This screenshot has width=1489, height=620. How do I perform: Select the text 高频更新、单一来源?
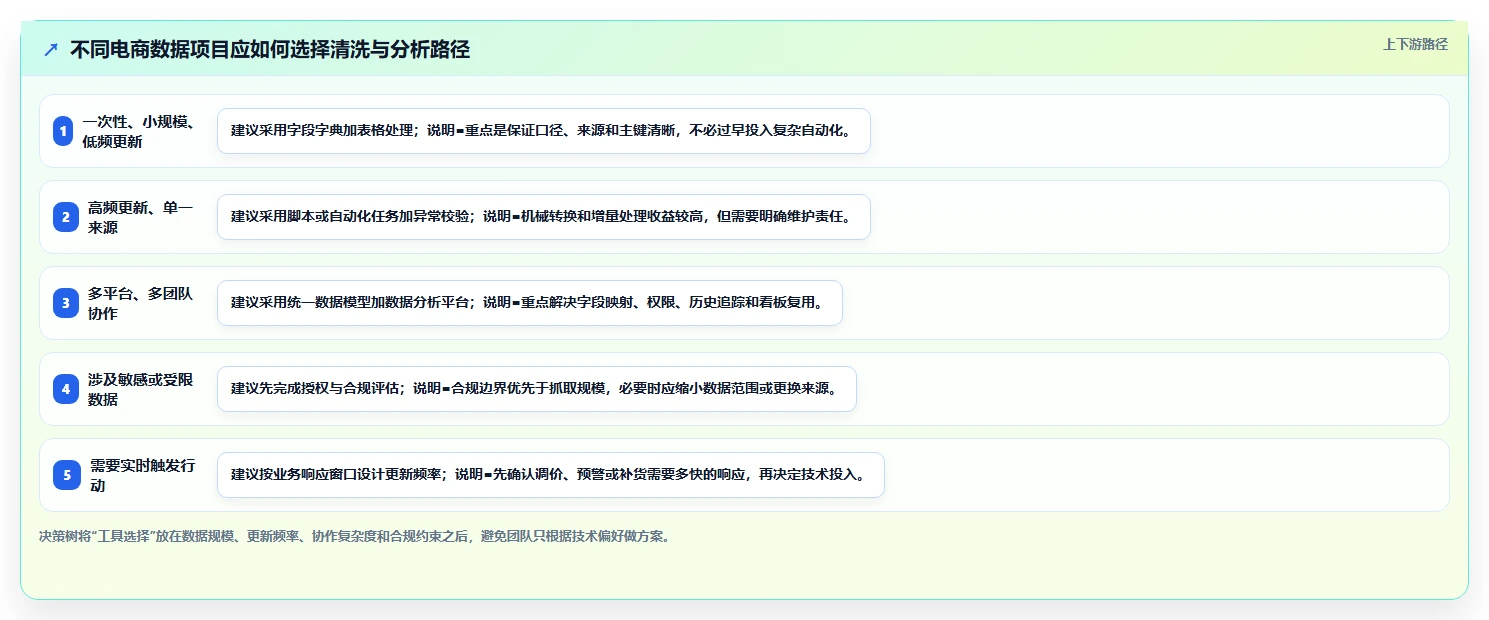pos(141,217)
